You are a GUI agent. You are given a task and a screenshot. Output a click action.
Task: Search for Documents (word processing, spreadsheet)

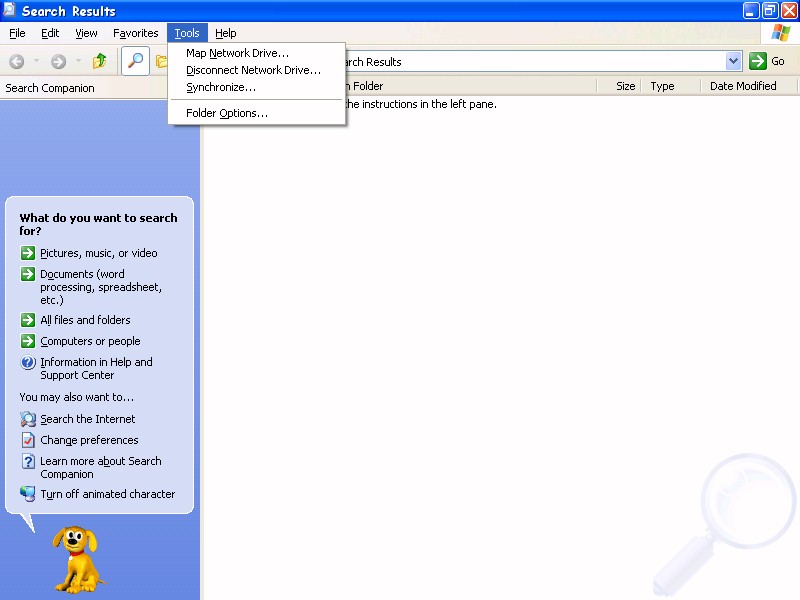101,287
